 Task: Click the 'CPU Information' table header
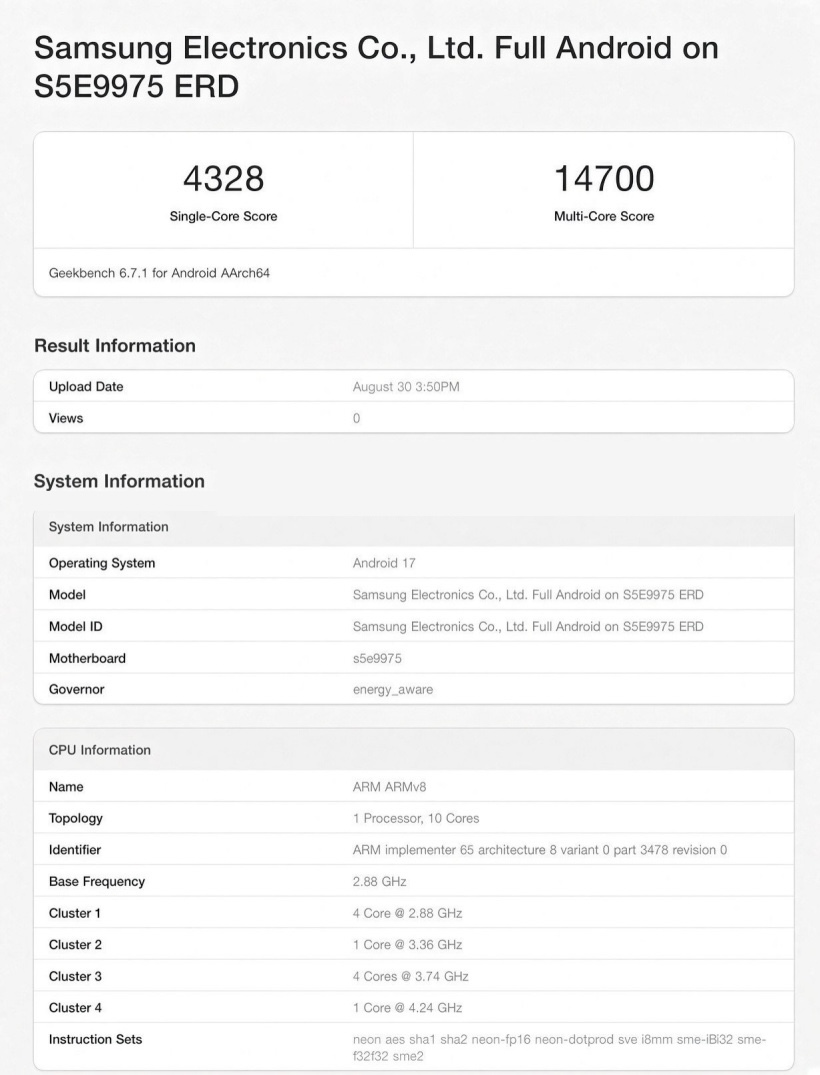tap(414, 750)
